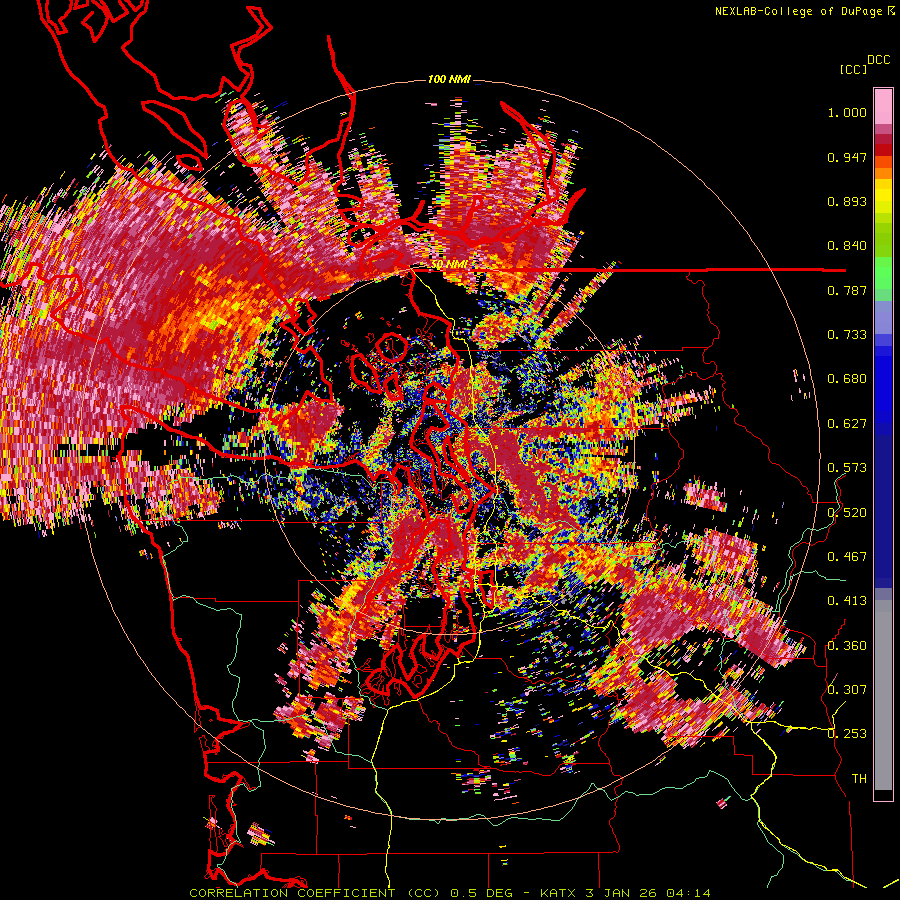Click the 0.307 color scale value
Viewport: 900px width, 900px height.
tap(847, 690)
